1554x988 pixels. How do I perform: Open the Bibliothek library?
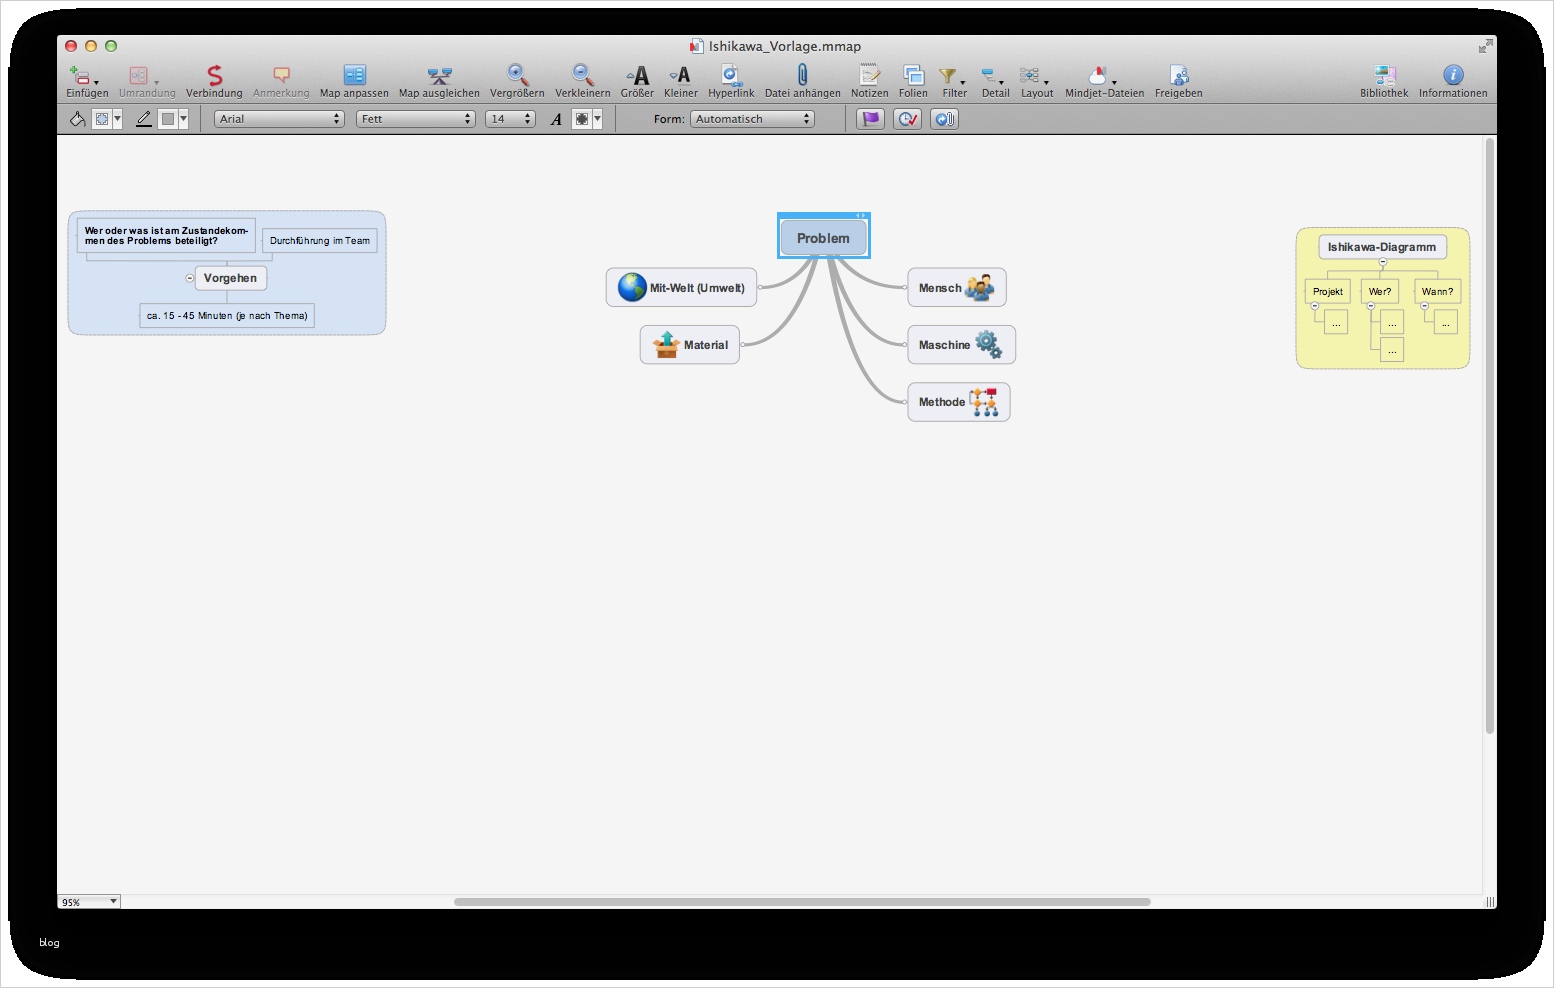pyautogui.click(x=1384, y=81)
